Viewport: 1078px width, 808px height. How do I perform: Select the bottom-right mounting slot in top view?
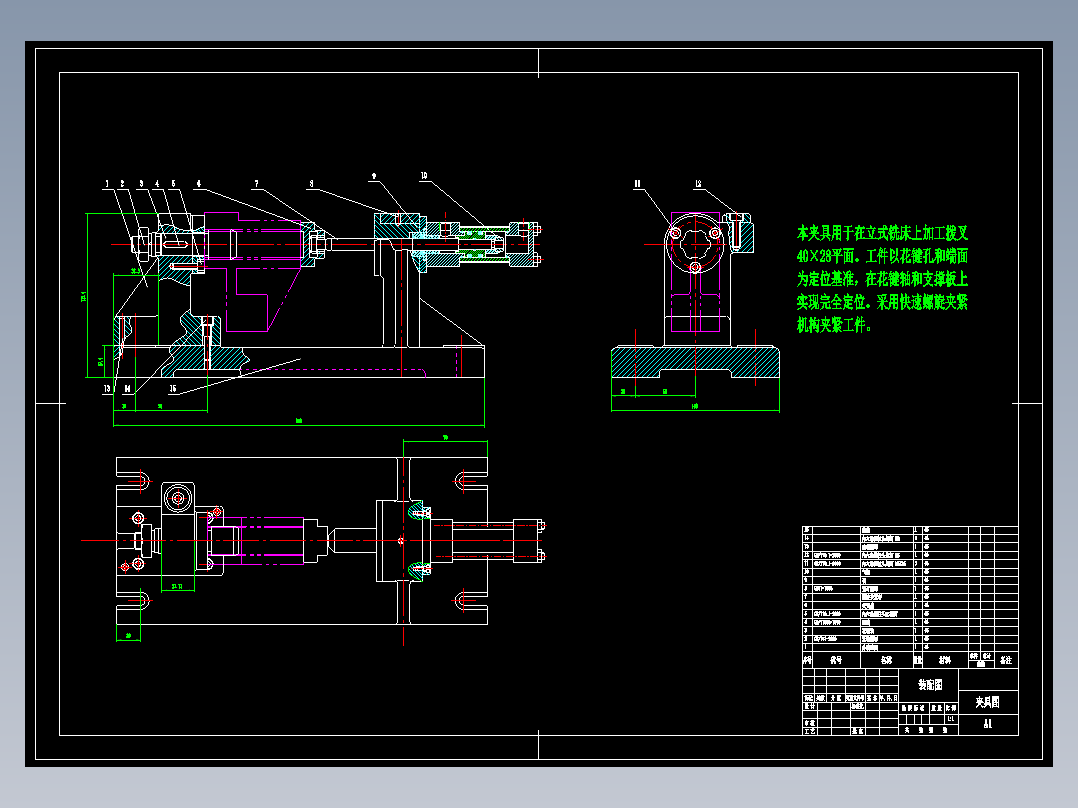(x=471, y=601)
